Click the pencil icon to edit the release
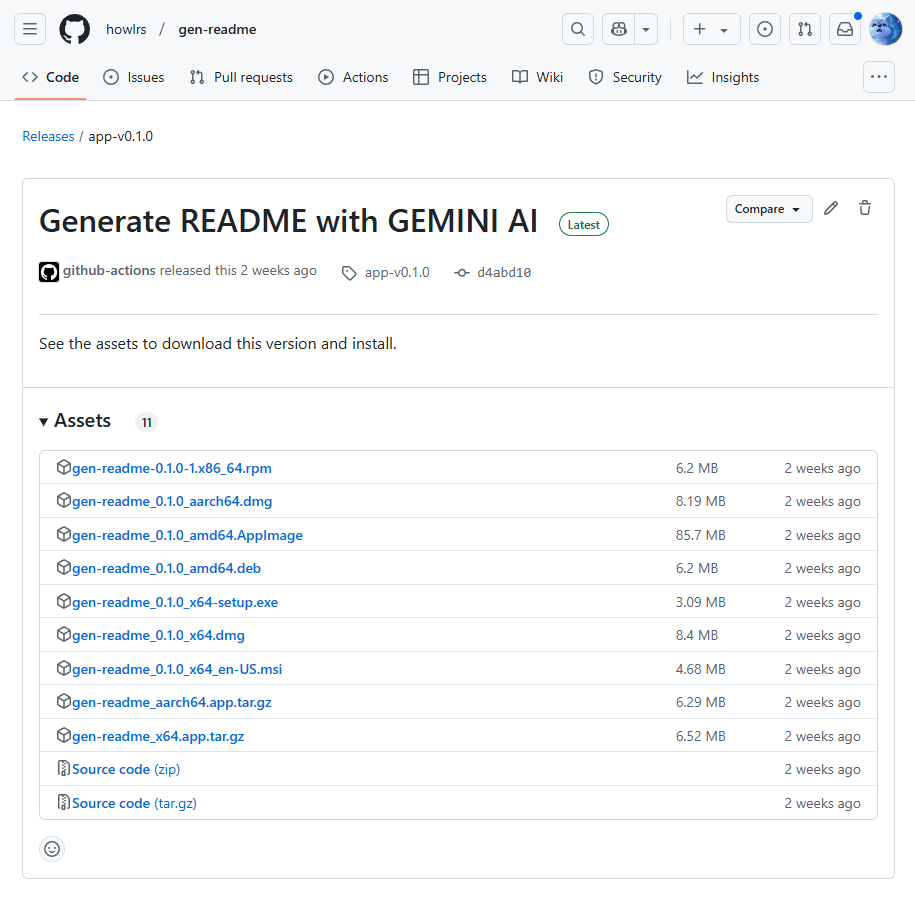Image resolution: width=915 pixels, height=904 pixels. 830,208
